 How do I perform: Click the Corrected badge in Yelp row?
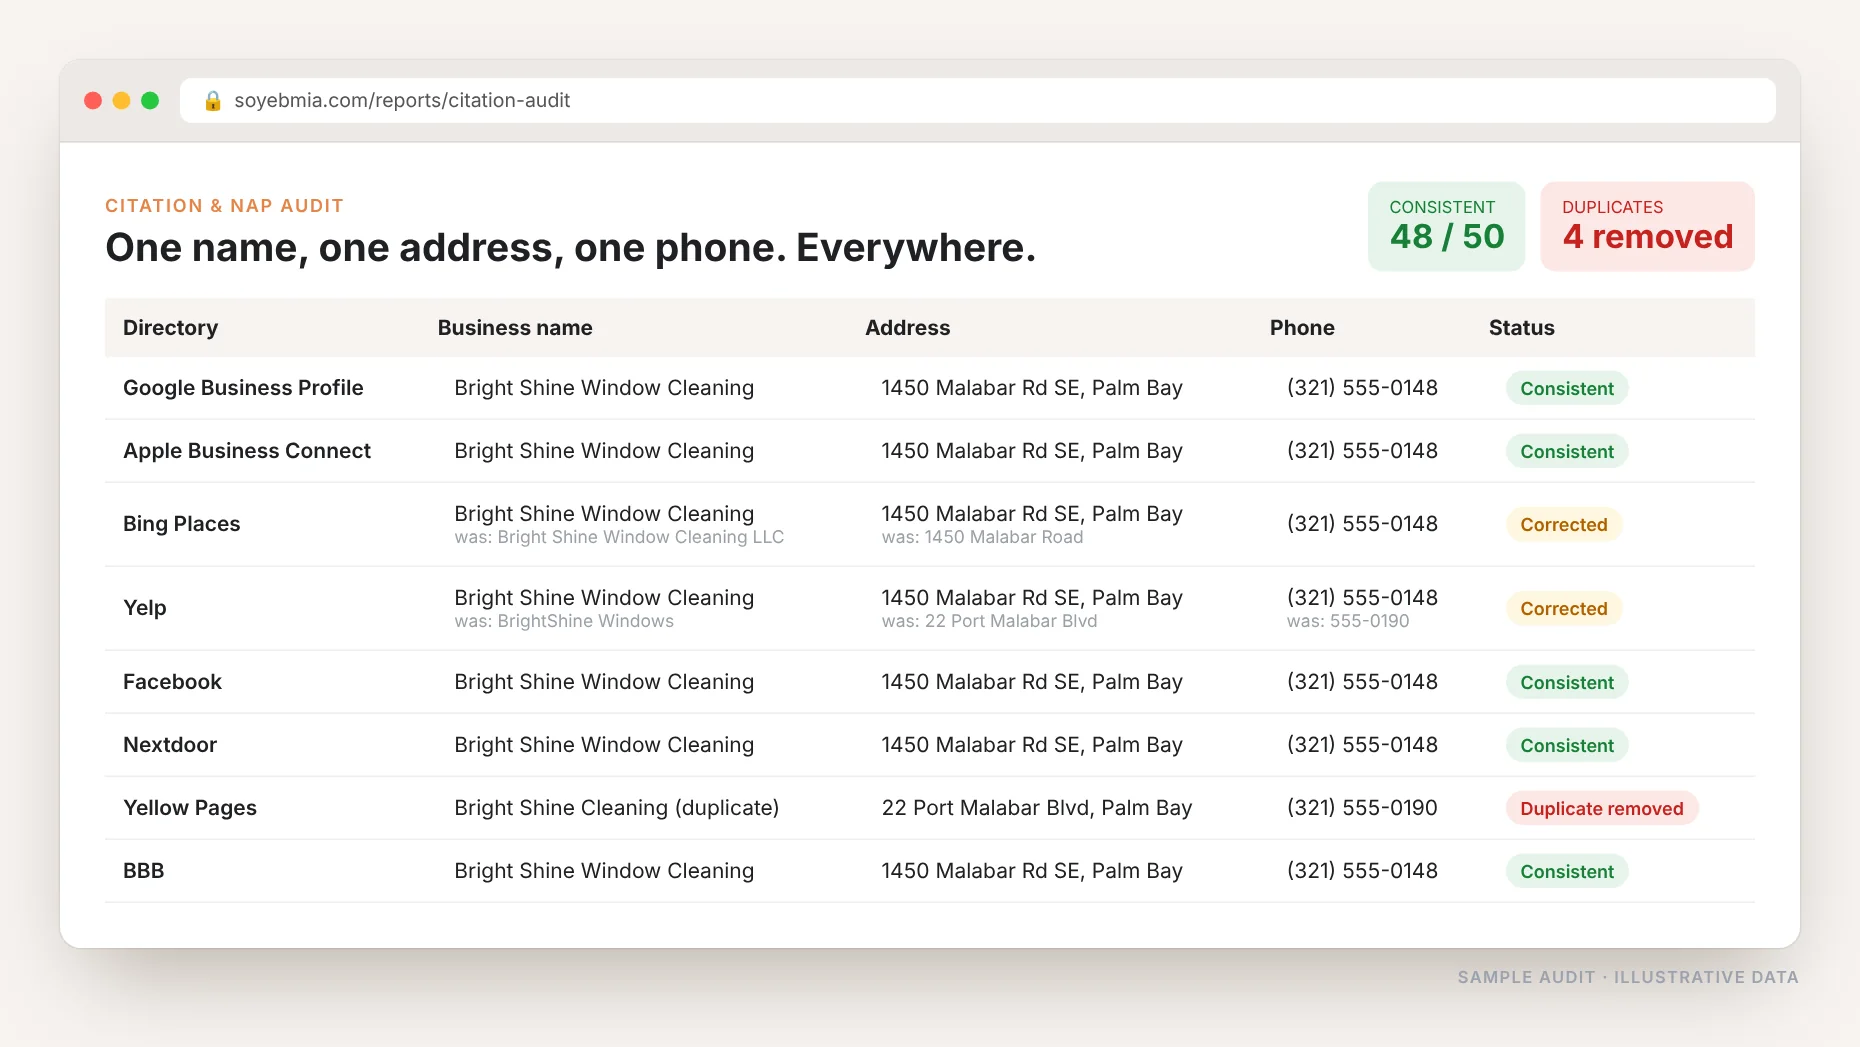tap(1564, 608)
